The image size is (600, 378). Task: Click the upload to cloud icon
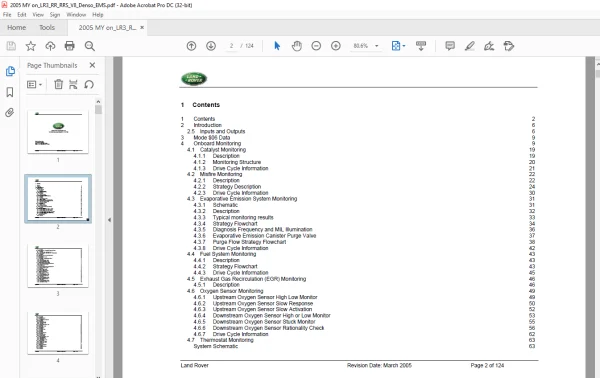pos(50,46)
